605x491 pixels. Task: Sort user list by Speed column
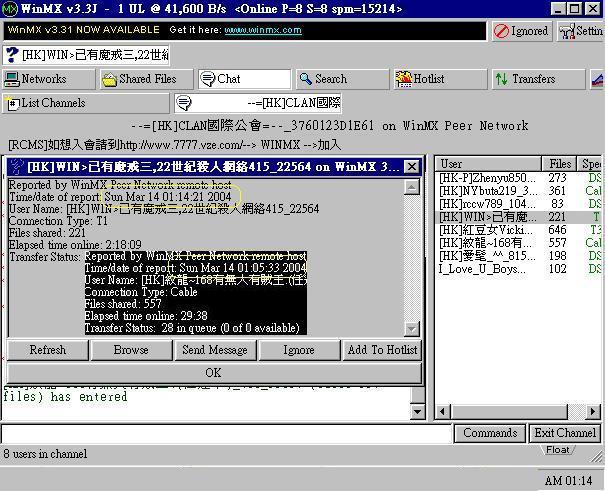click(591, 164)
